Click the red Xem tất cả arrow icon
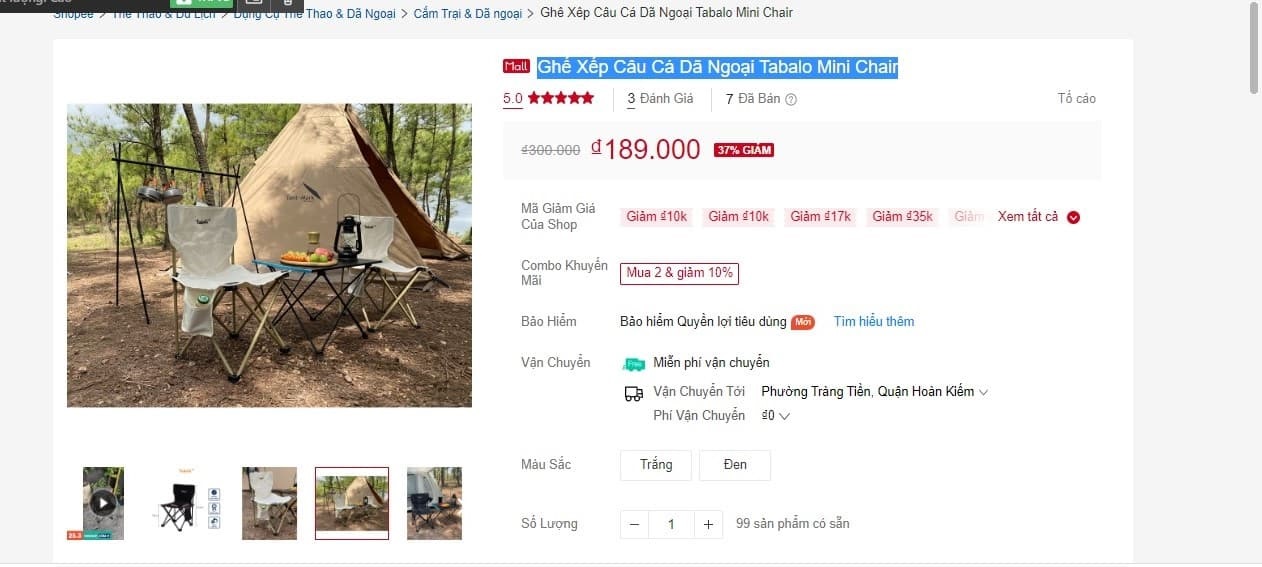Screen dimensions: 1262x567 pos(1073,217)
